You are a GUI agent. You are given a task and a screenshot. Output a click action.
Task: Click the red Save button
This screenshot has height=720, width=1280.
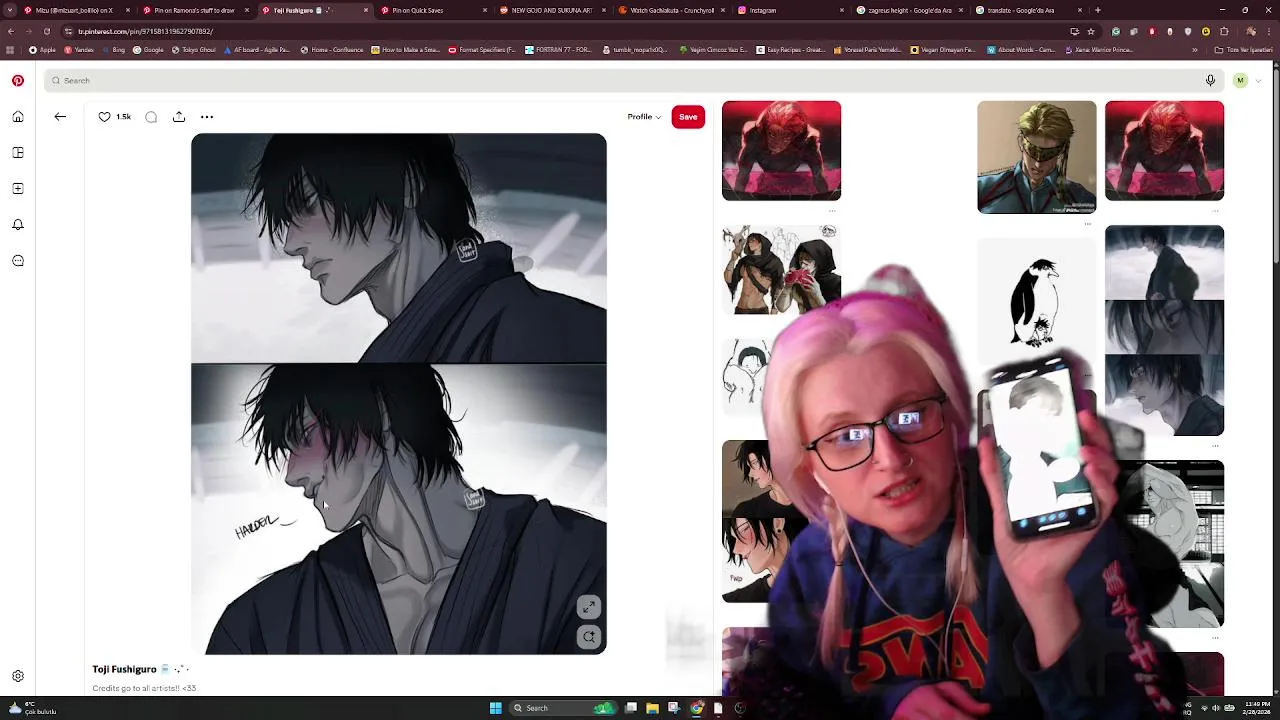point(688,117)
